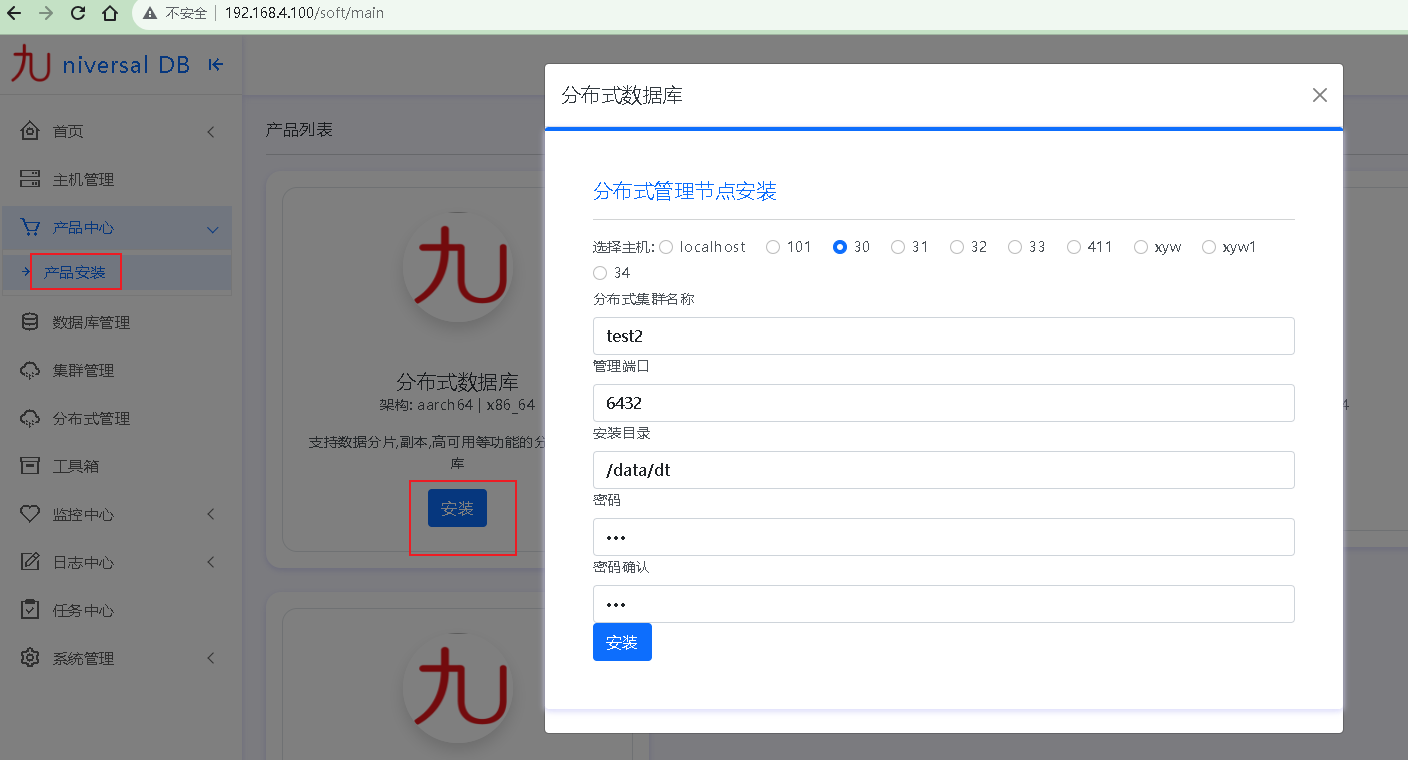Click the 管理端口 input field
The image size is (1408, 760).
coord(943,403)
